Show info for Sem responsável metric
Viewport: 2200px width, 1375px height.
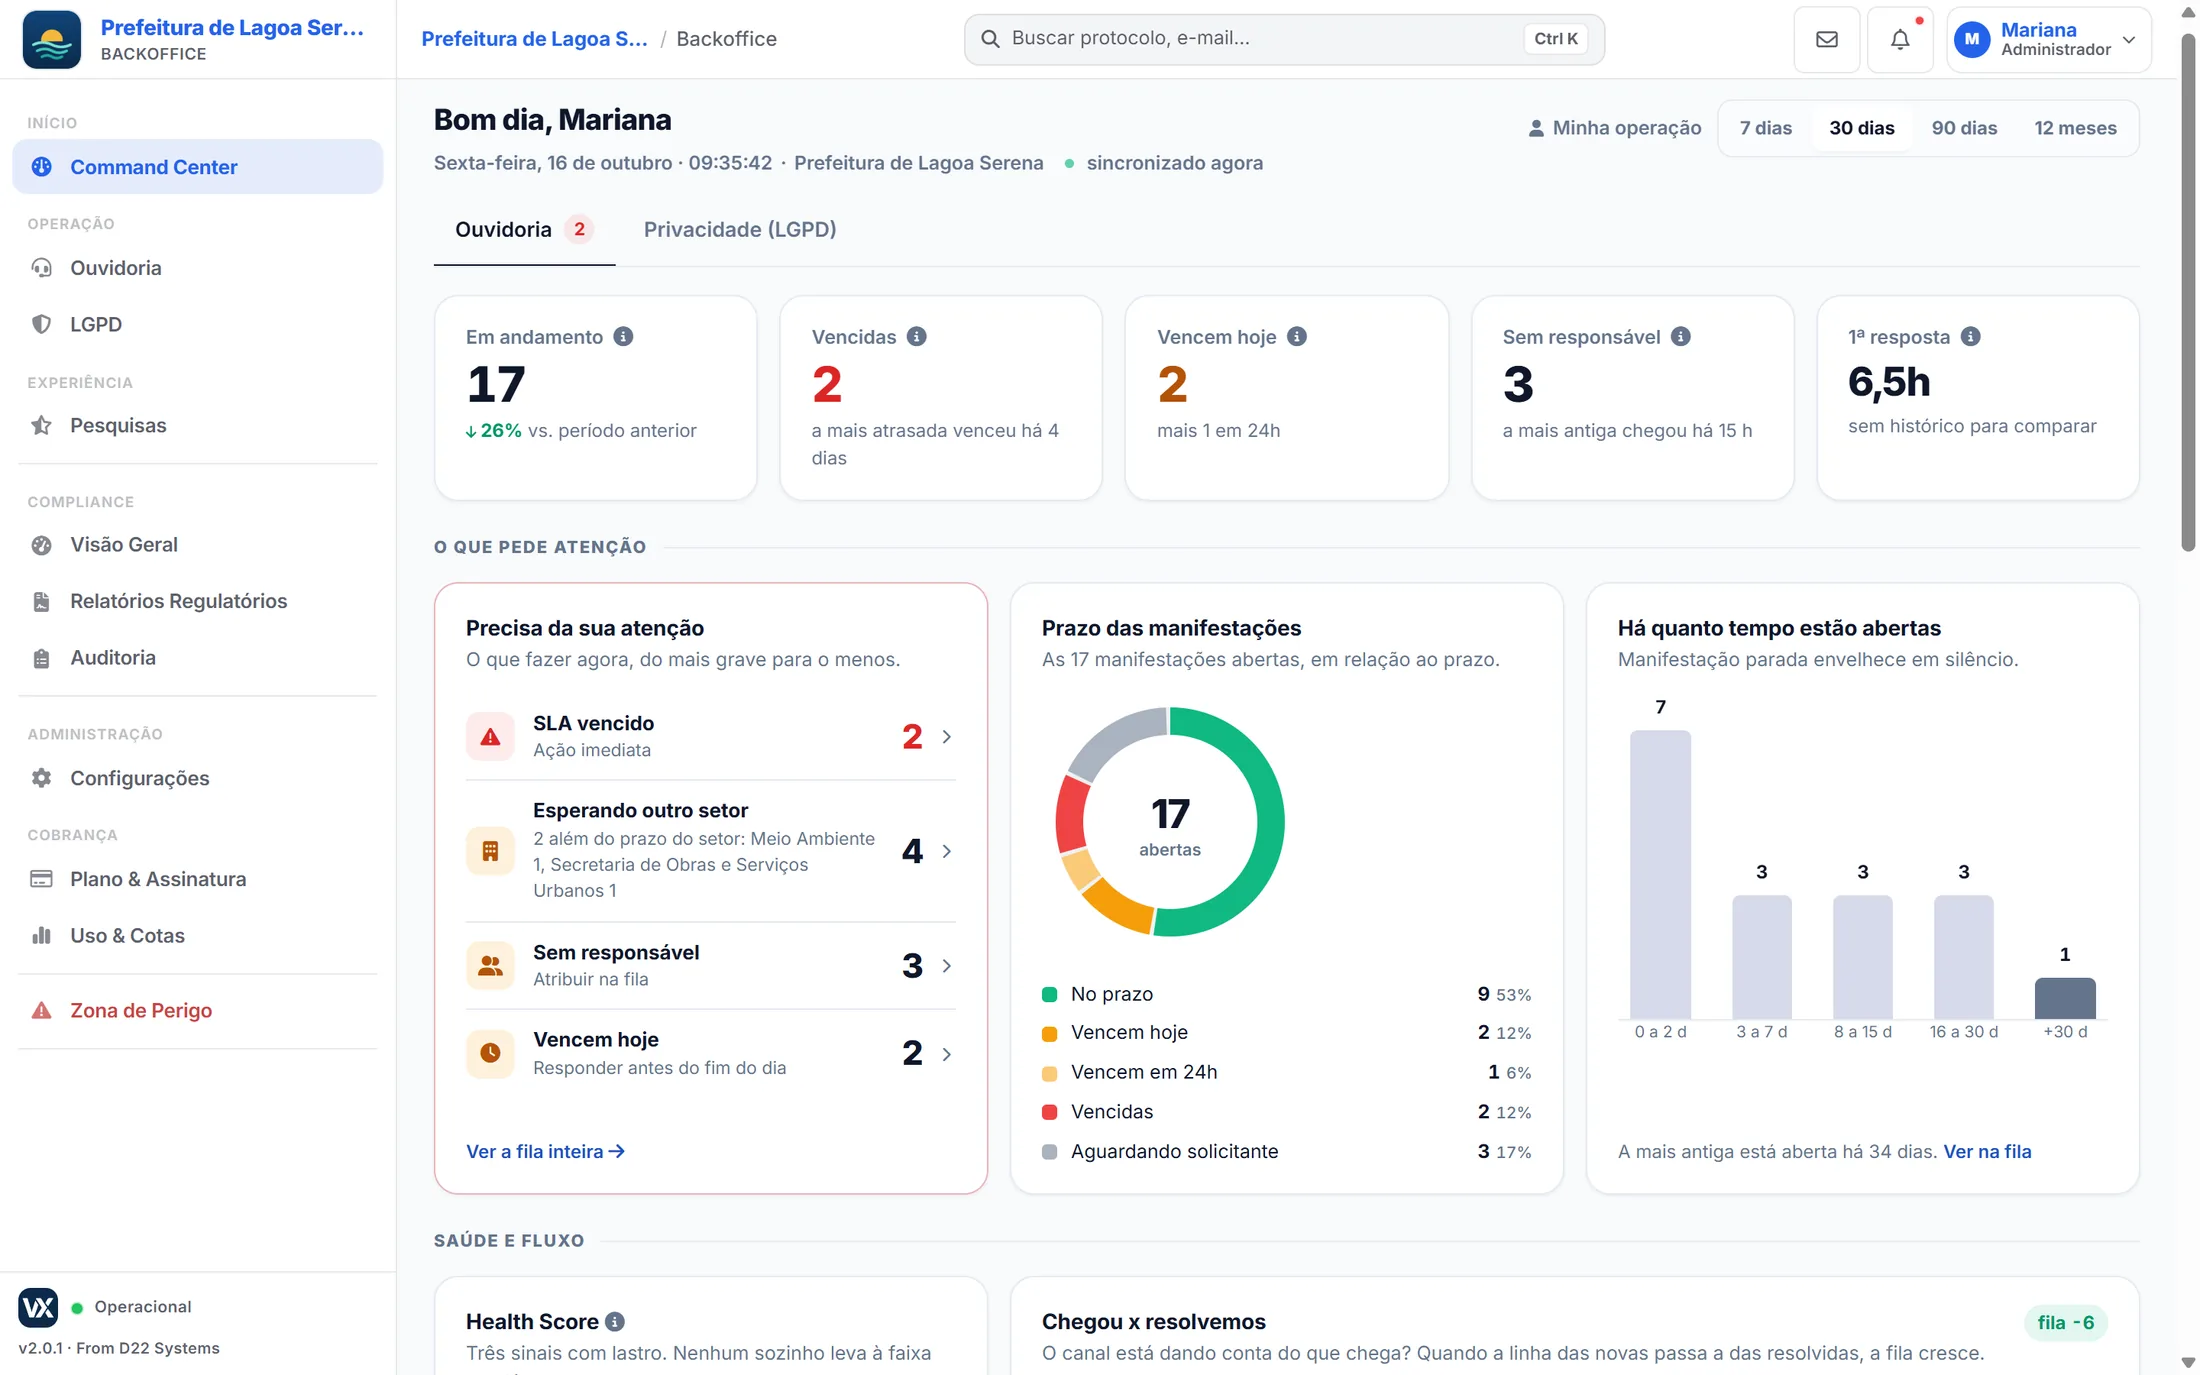coord(1680,336)
